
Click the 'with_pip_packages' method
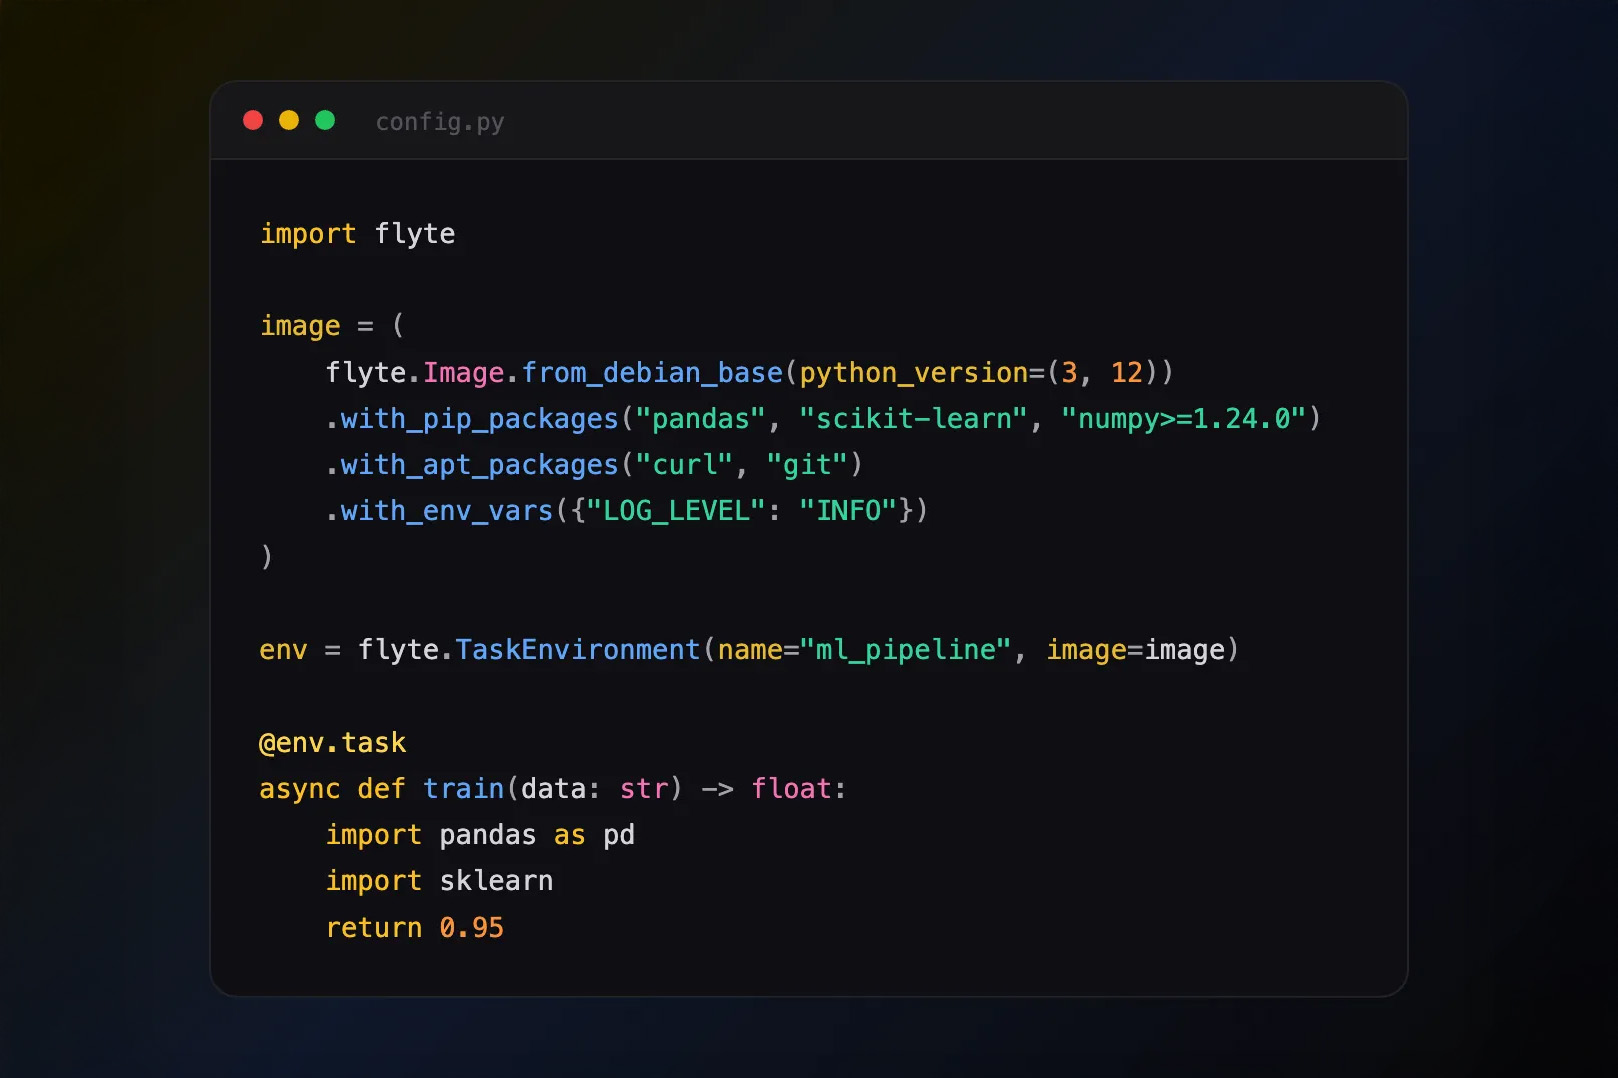(480, 418)
